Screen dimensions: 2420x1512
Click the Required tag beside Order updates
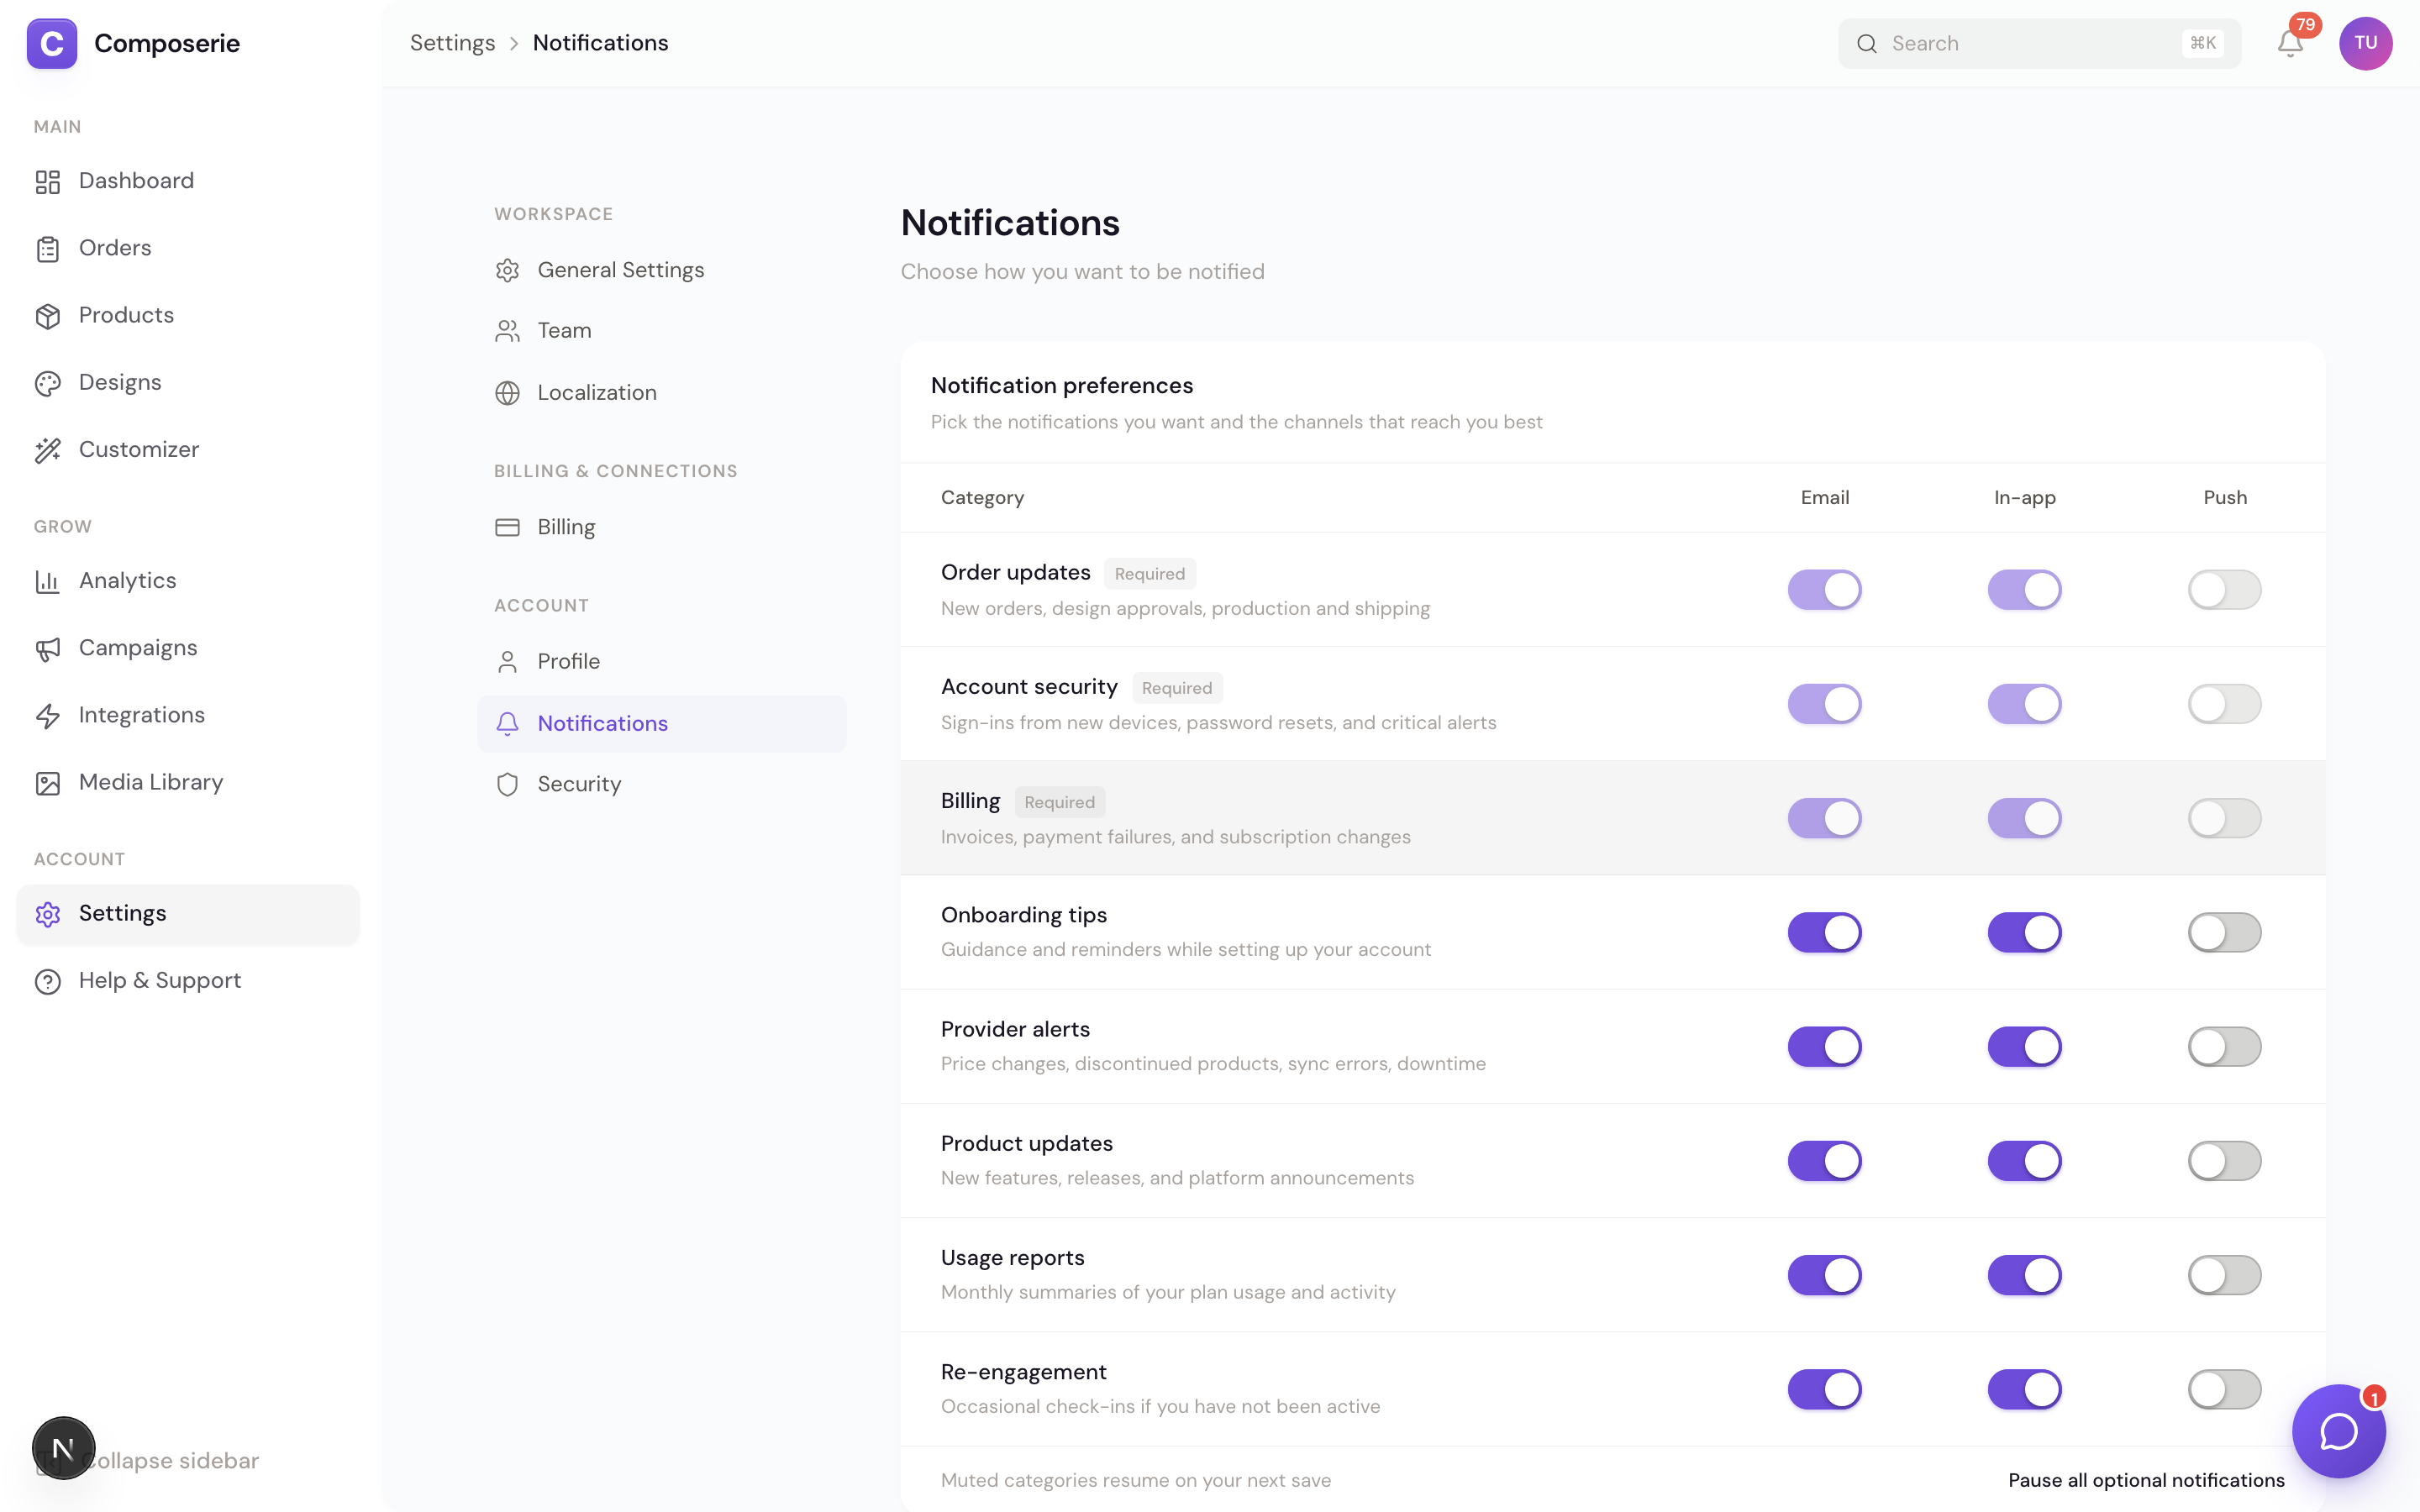point(1149,574)
